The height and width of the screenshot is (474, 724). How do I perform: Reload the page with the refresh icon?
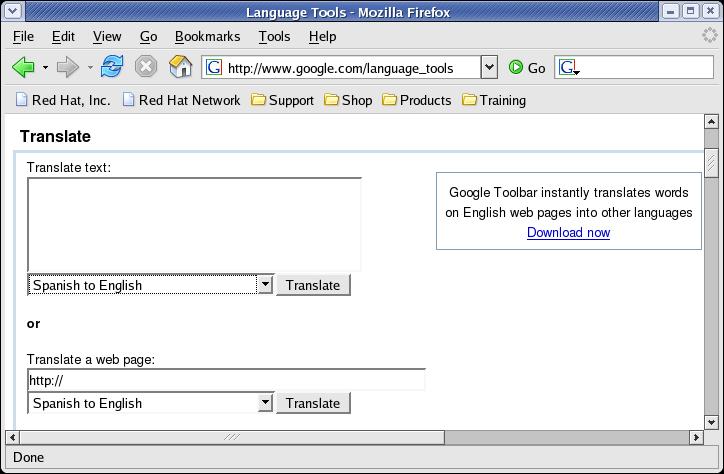pos(112,67)
